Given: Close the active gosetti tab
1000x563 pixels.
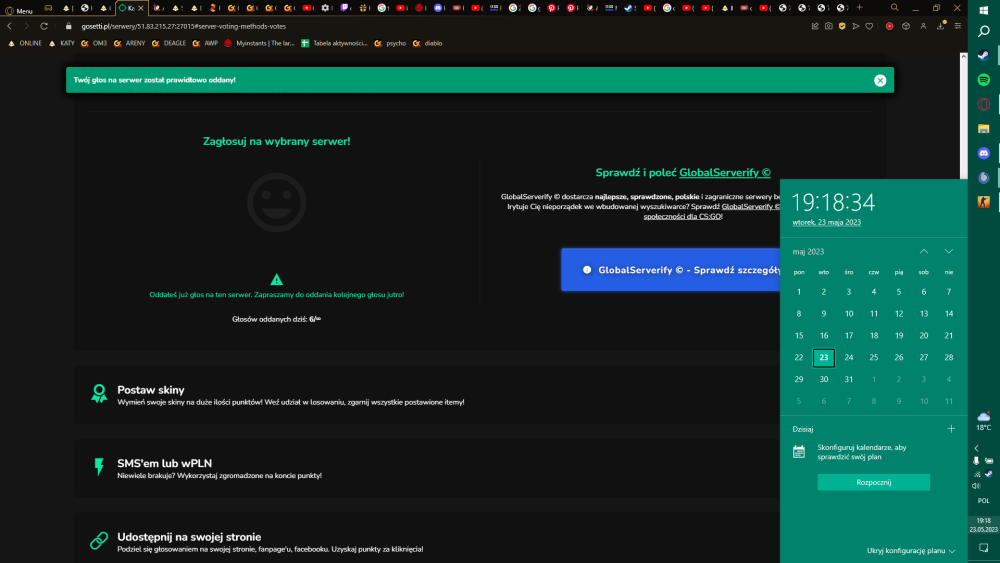Looking at the screenshot, I should point(141,8).
